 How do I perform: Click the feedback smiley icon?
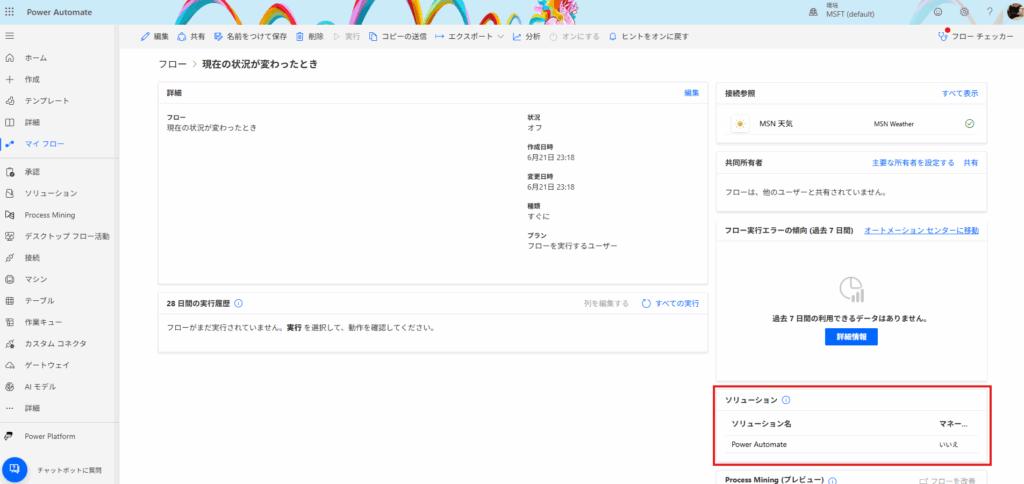[938, 12]
